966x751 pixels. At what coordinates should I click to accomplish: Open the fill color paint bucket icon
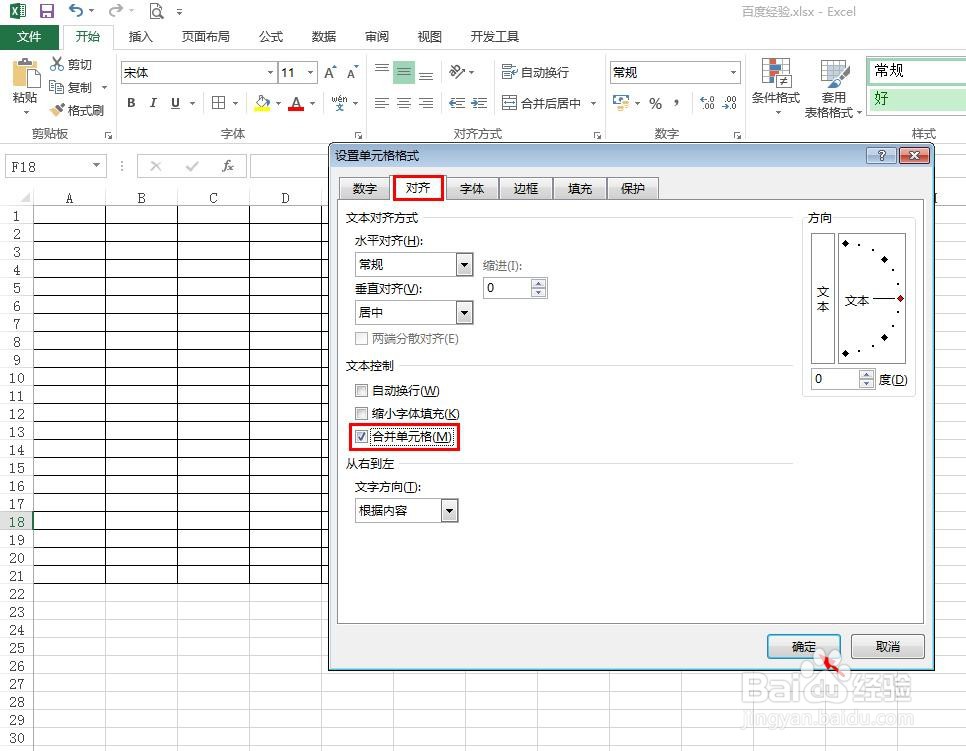[x=262, y=103]
